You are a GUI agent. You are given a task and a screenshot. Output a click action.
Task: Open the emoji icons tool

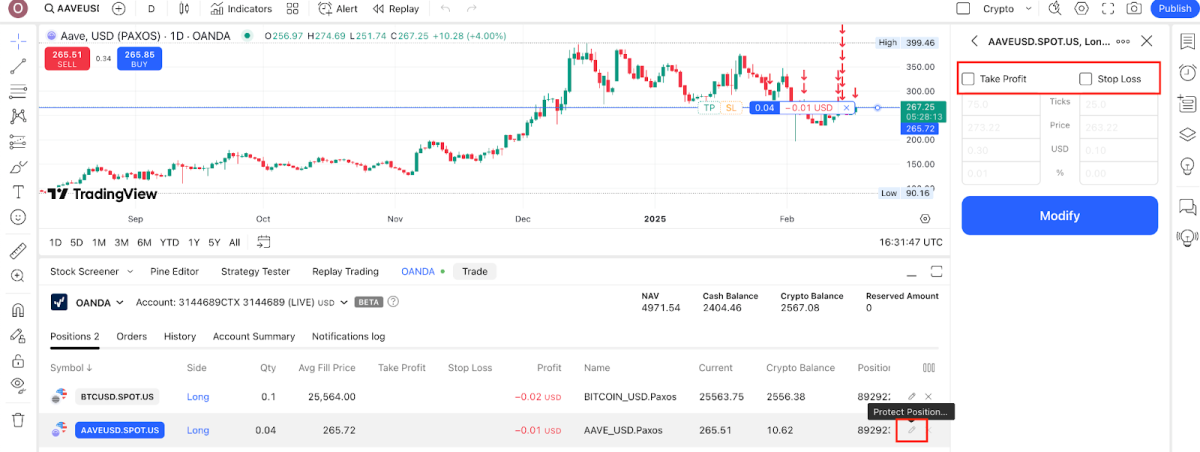(18, 216)
